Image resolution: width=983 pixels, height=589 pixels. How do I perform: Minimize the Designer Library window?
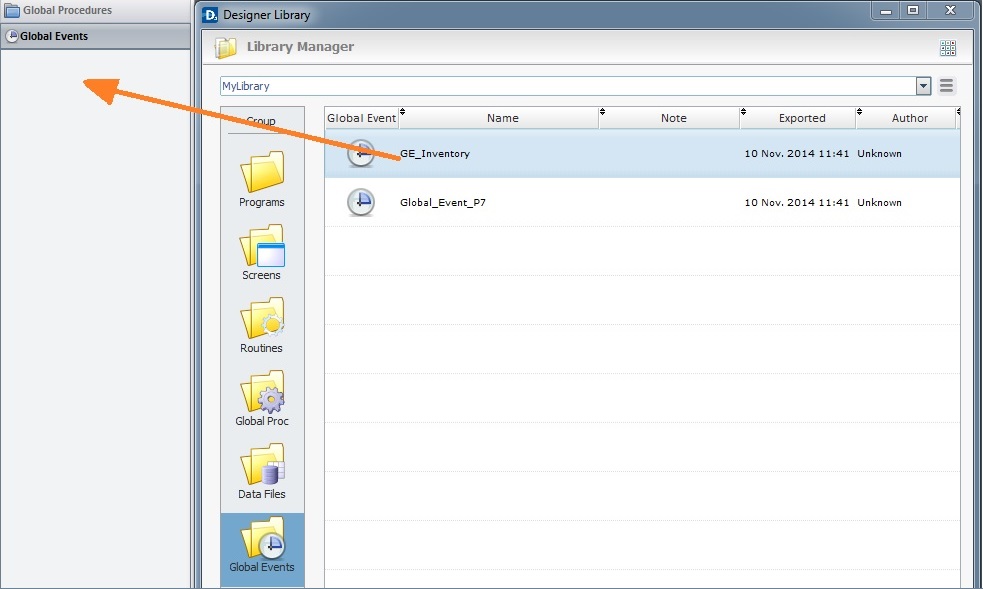886,11
